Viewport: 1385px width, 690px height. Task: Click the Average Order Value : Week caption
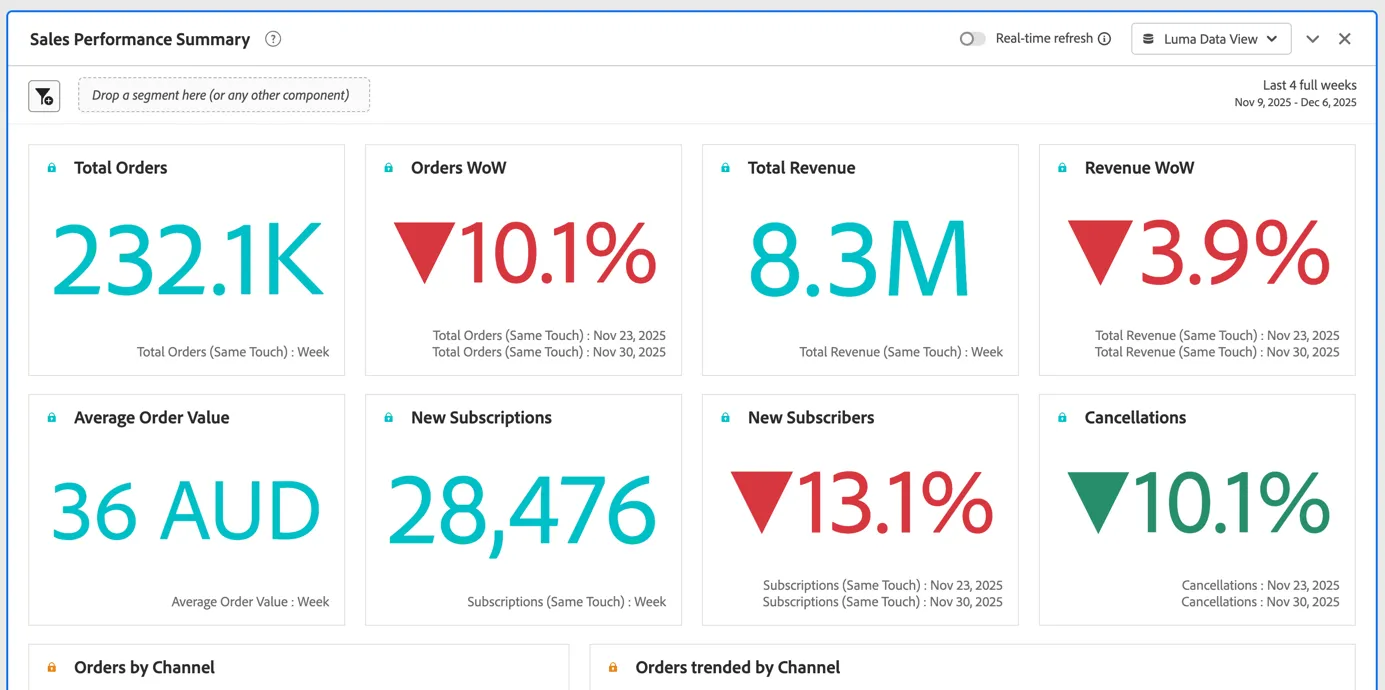tap(251, 602)
